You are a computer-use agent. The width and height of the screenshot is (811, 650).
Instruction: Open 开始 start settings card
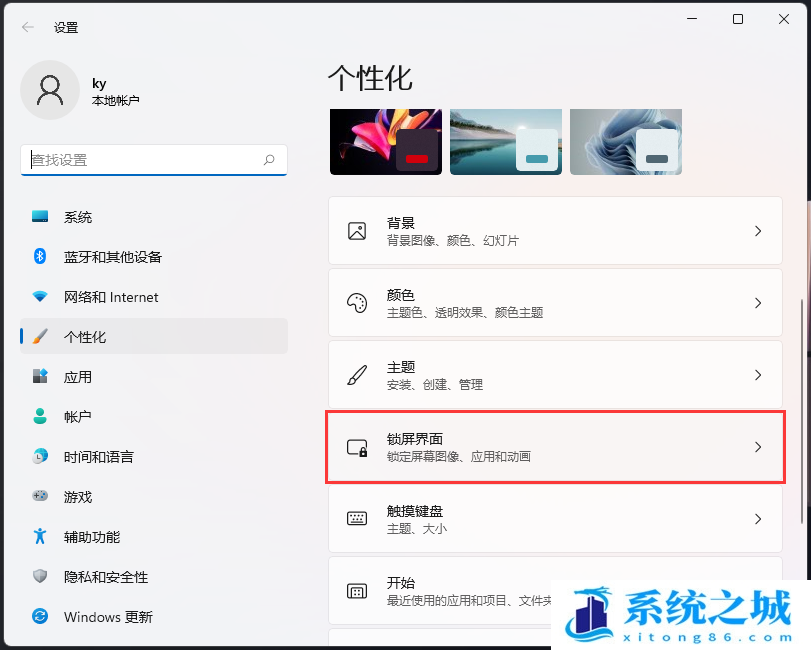point(555,591)
